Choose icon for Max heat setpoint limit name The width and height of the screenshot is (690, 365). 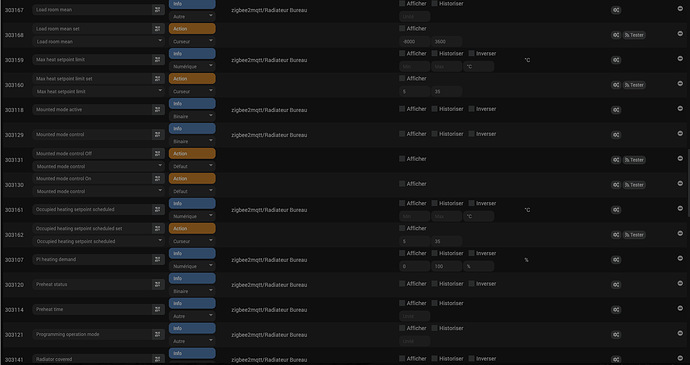[158, 59]
